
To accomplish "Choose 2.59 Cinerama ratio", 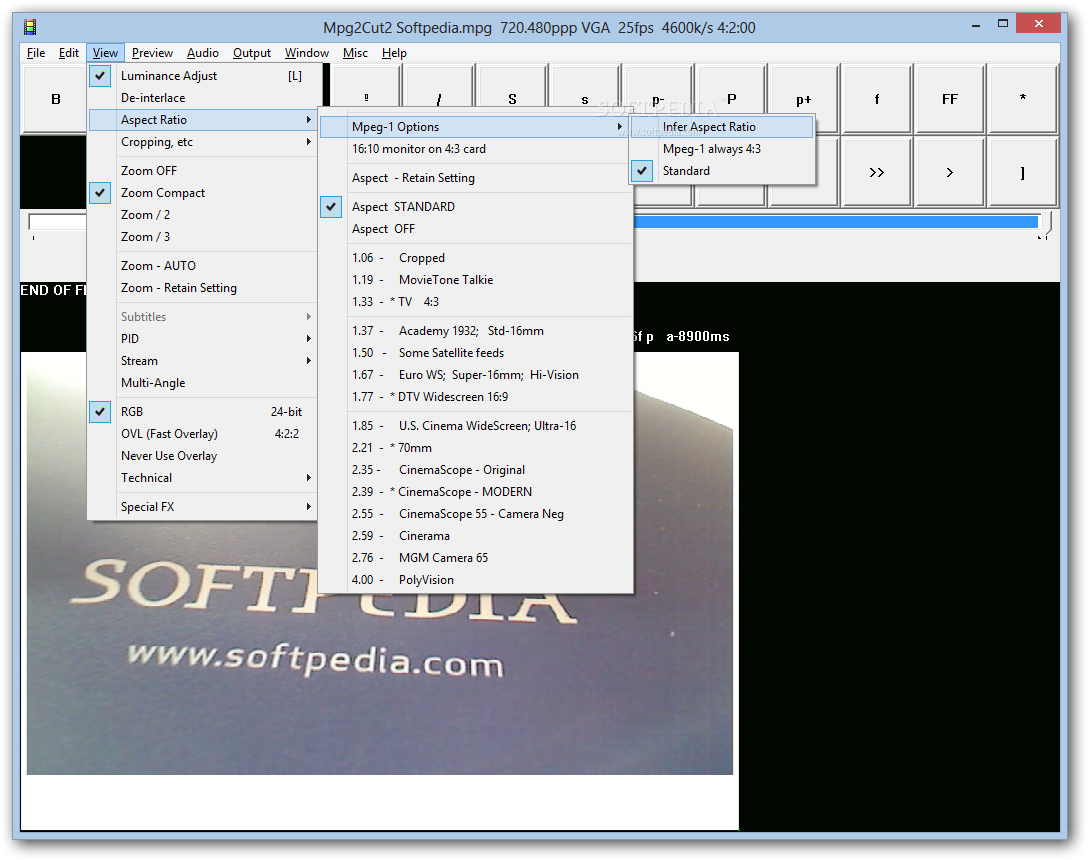I will point(476,536).
